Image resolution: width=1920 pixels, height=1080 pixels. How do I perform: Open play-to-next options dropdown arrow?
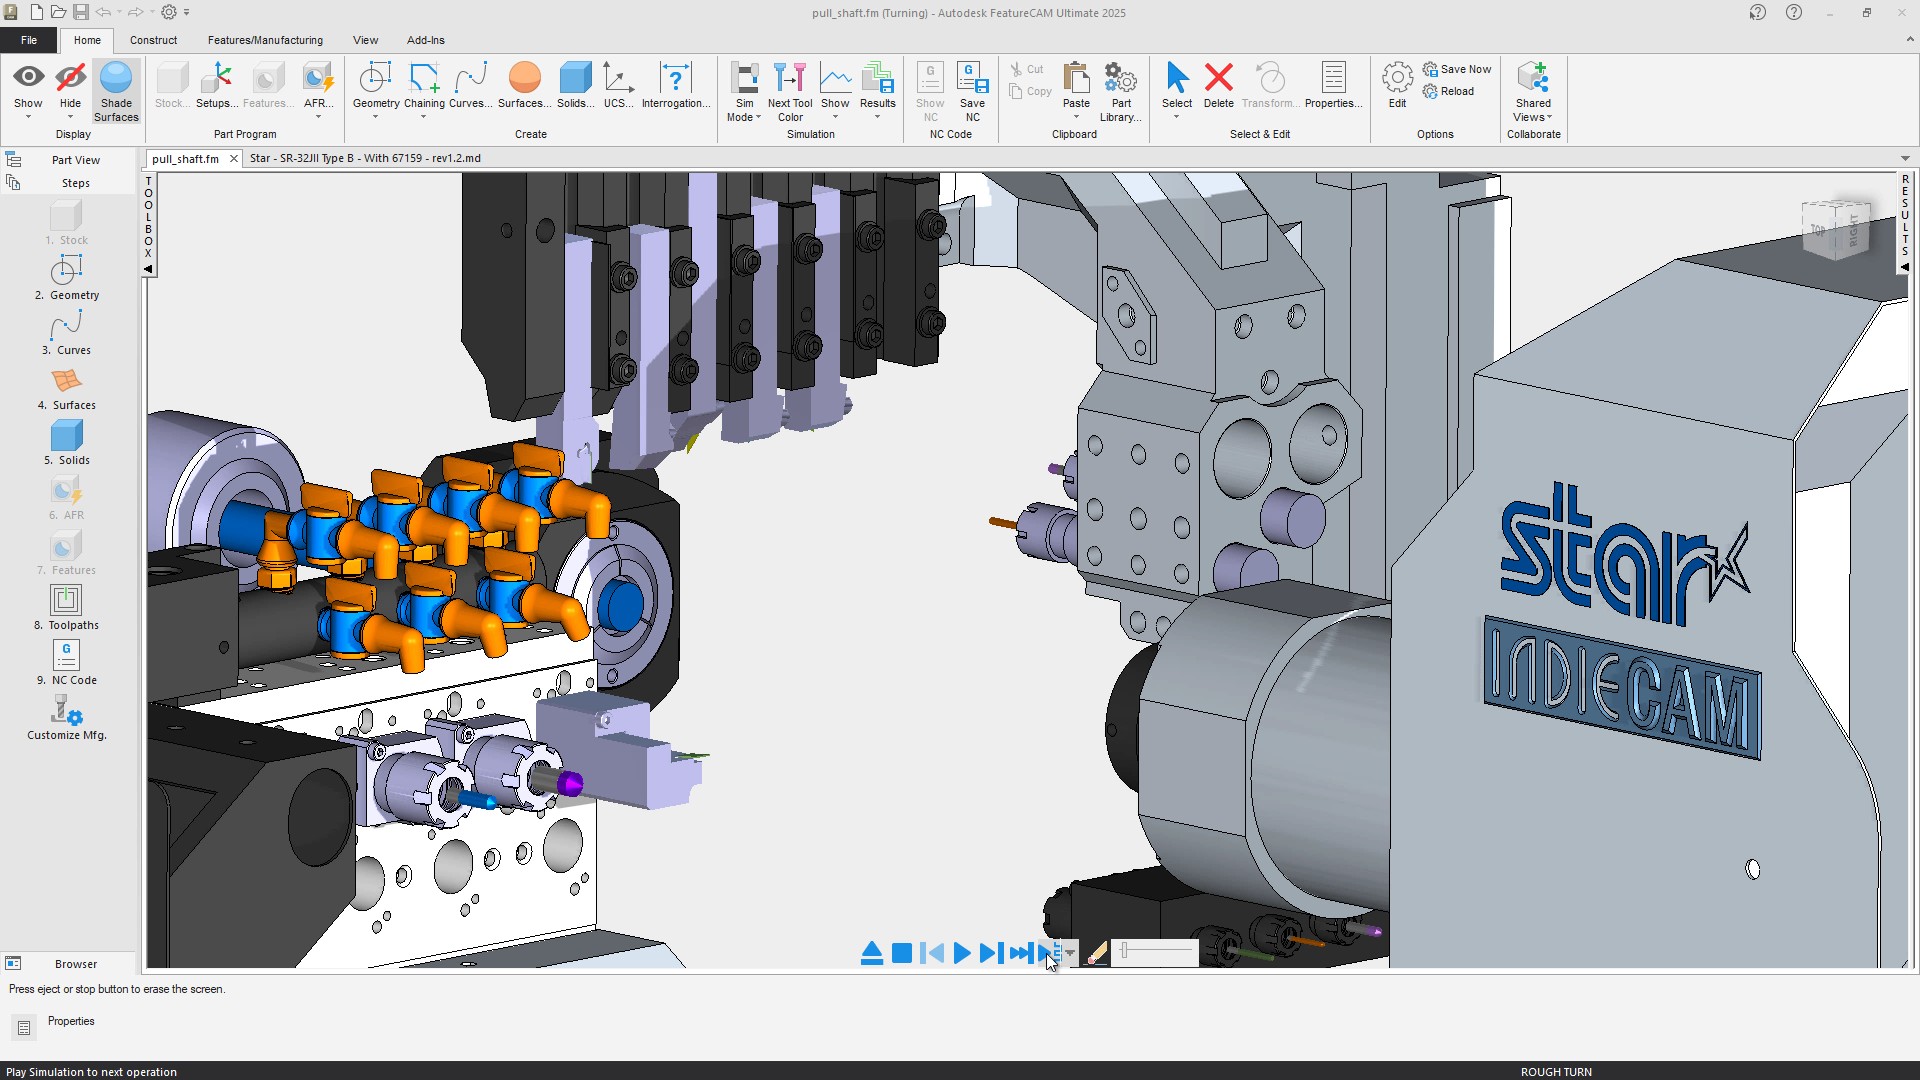(x=1070, y=953)
